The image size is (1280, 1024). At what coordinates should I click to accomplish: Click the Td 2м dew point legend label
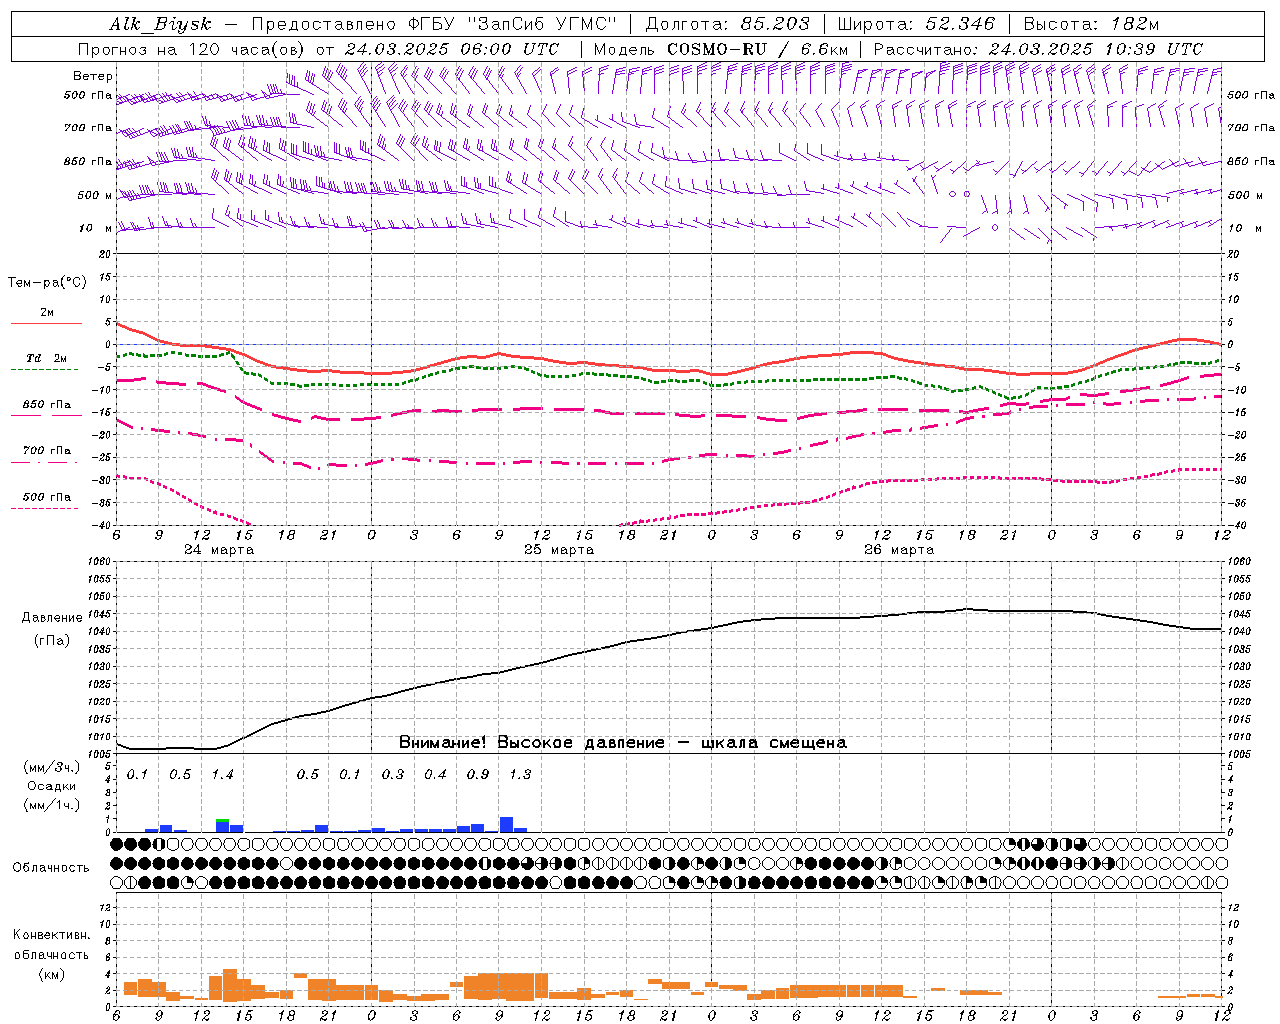[x=46, y=358]
